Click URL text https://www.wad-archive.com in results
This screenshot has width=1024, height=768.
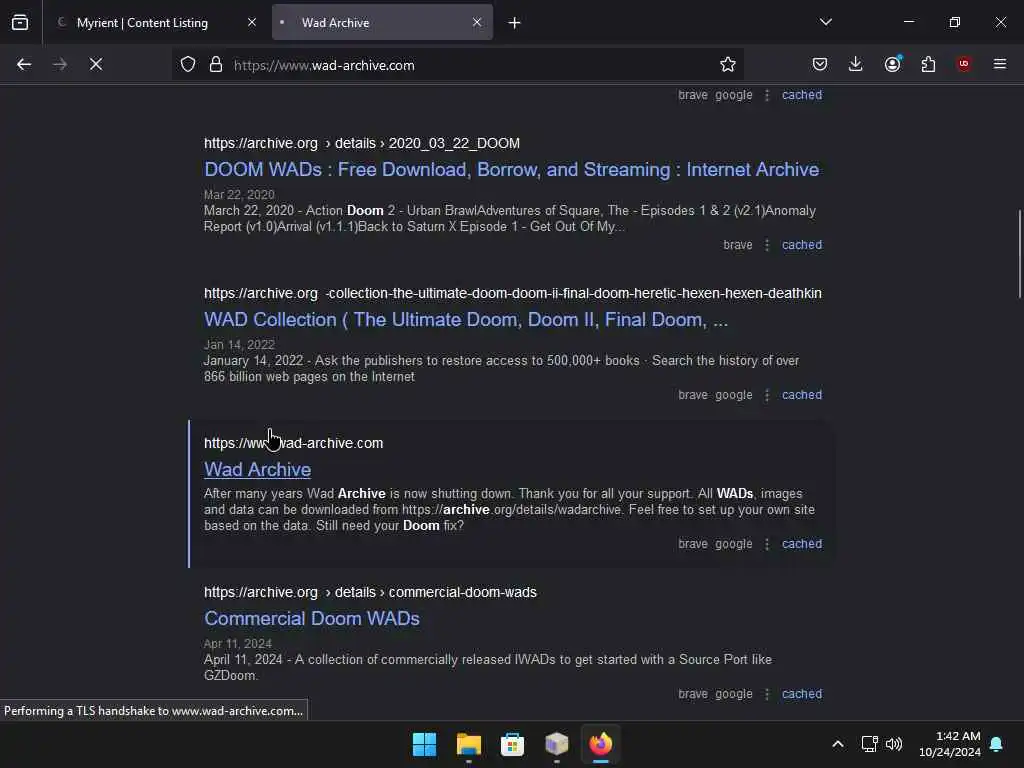[x=293, y=443]
